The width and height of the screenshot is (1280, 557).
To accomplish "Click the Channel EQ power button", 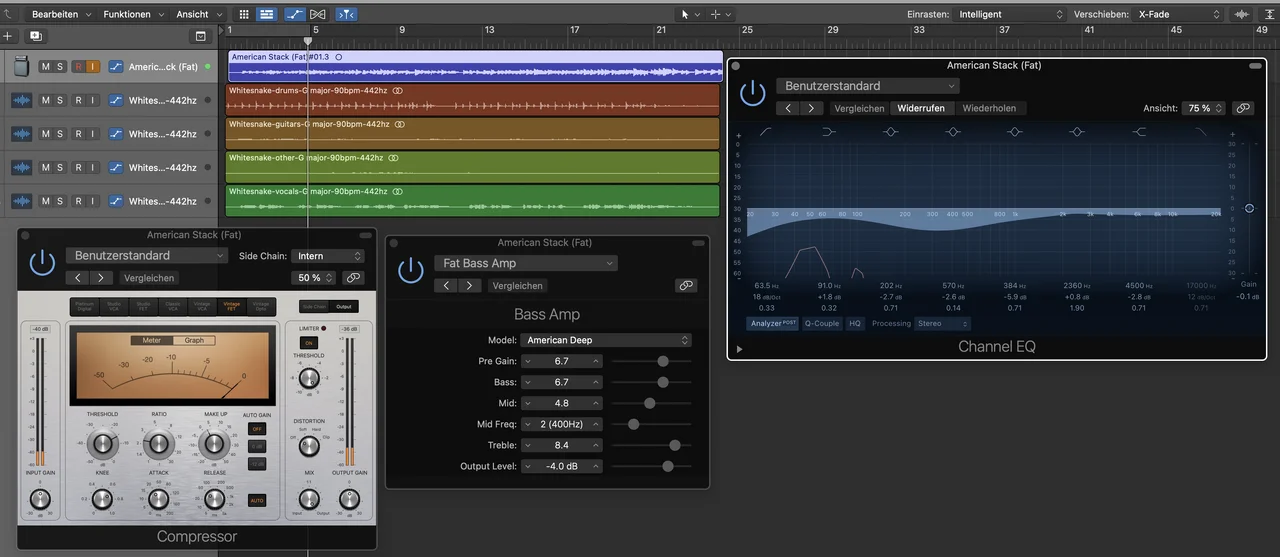I will pyautogui.click(x=752, y=94).
